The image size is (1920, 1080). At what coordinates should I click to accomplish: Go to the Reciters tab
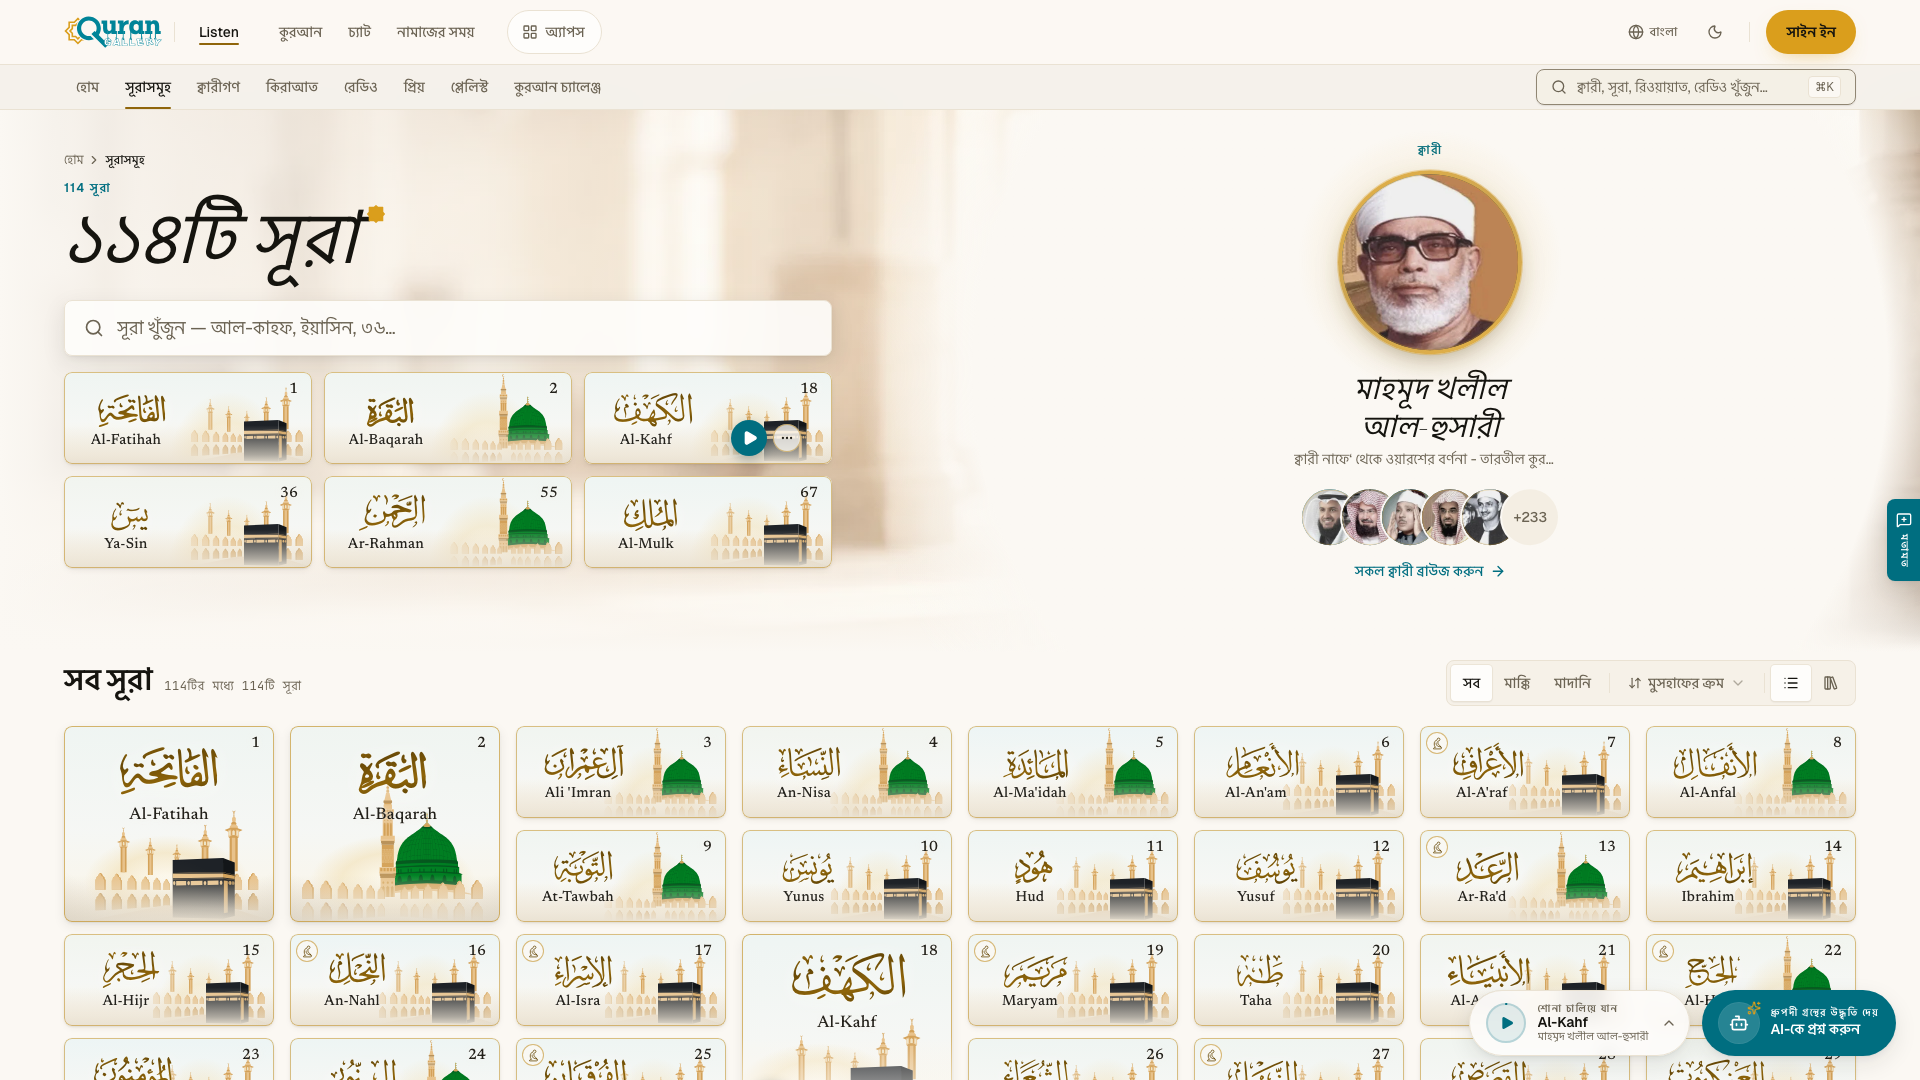click(x=218, y=87)
